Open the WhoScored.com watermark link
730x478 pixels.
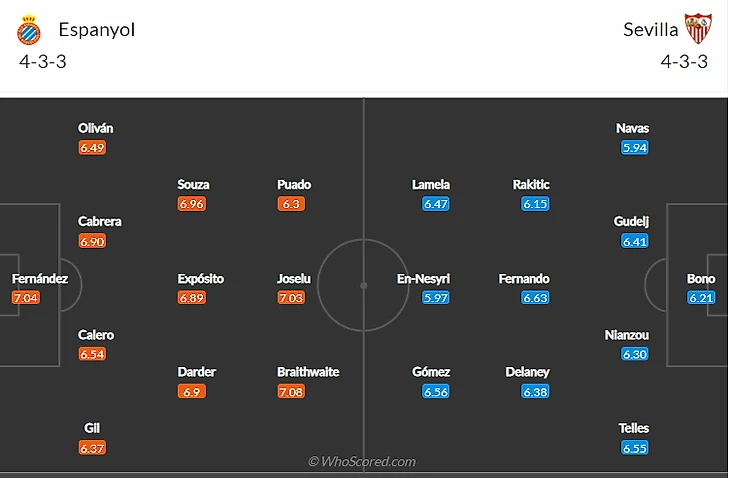[x=362, y=462]
